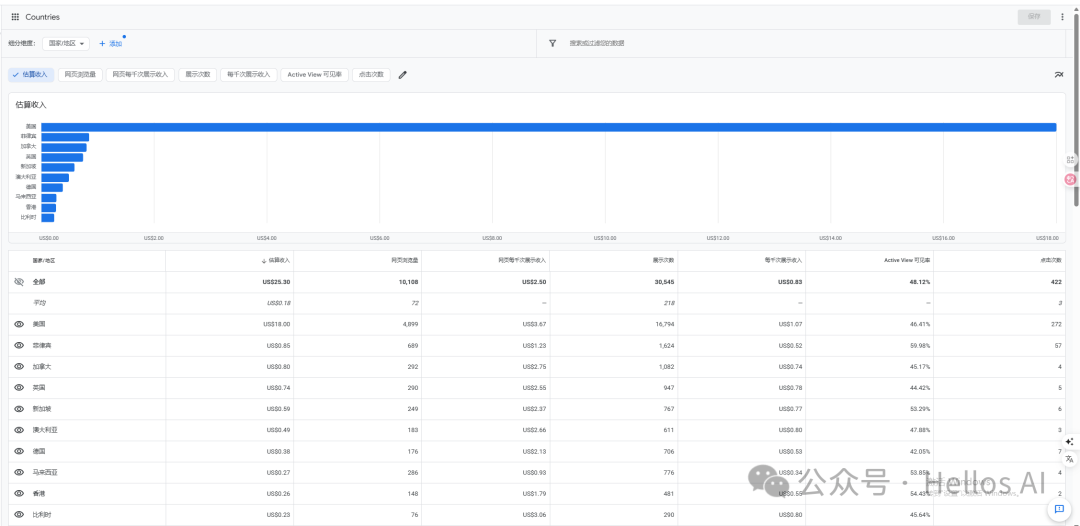The image size is (1080, 526).
Task: Select the 点击次数 metric chip
Action: (371, 74)
